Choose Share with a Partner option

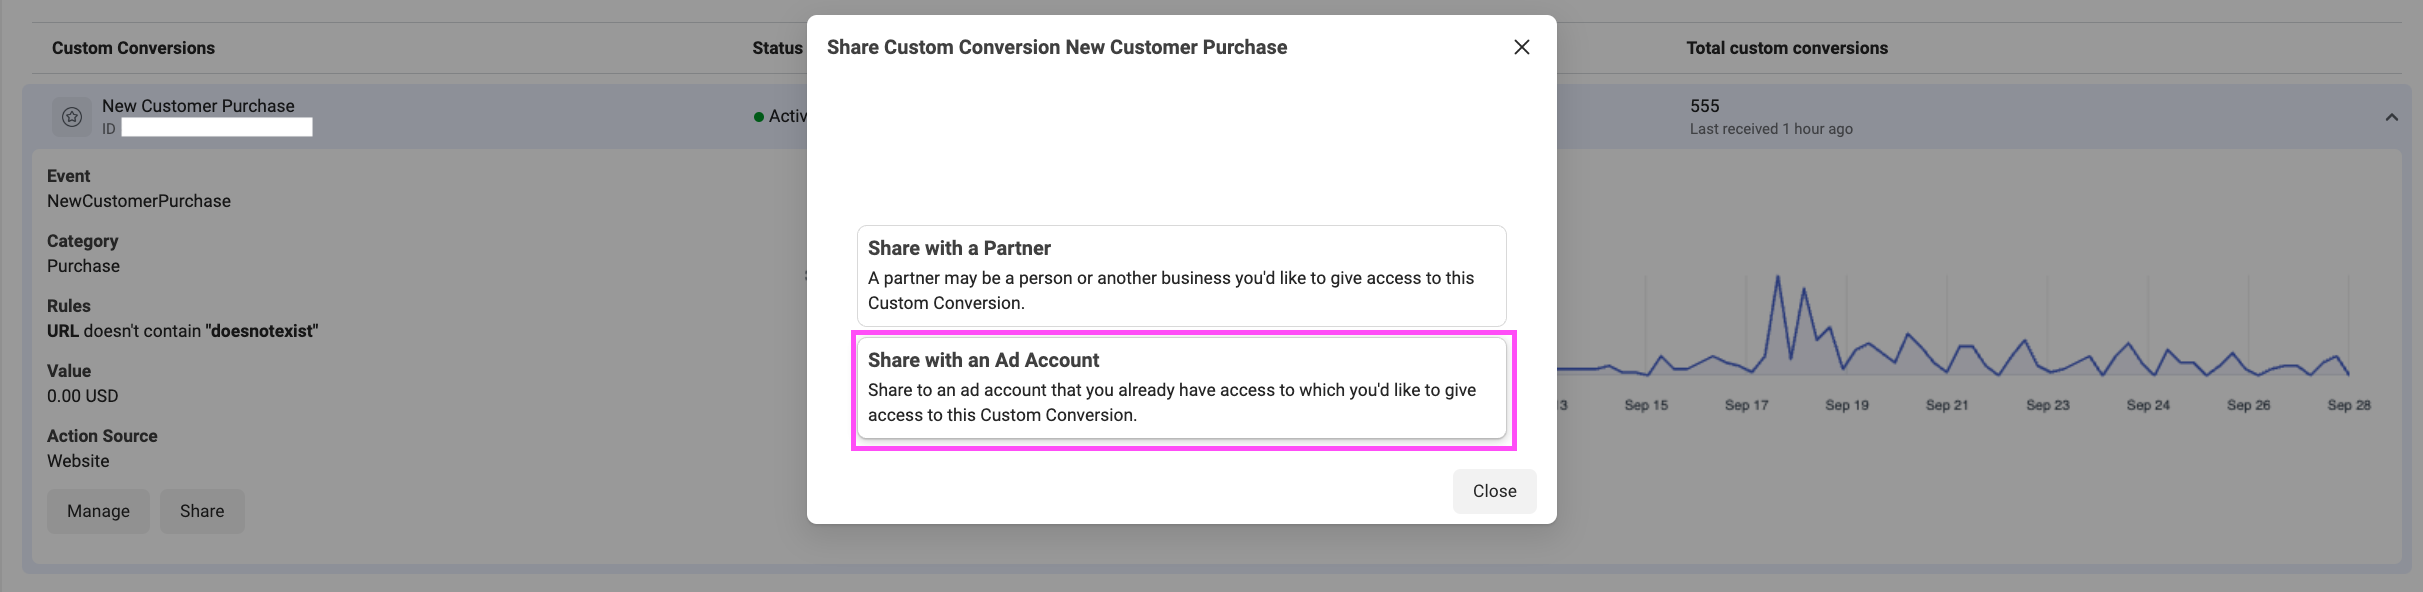pyautogui.click(x=1181, y=275)
